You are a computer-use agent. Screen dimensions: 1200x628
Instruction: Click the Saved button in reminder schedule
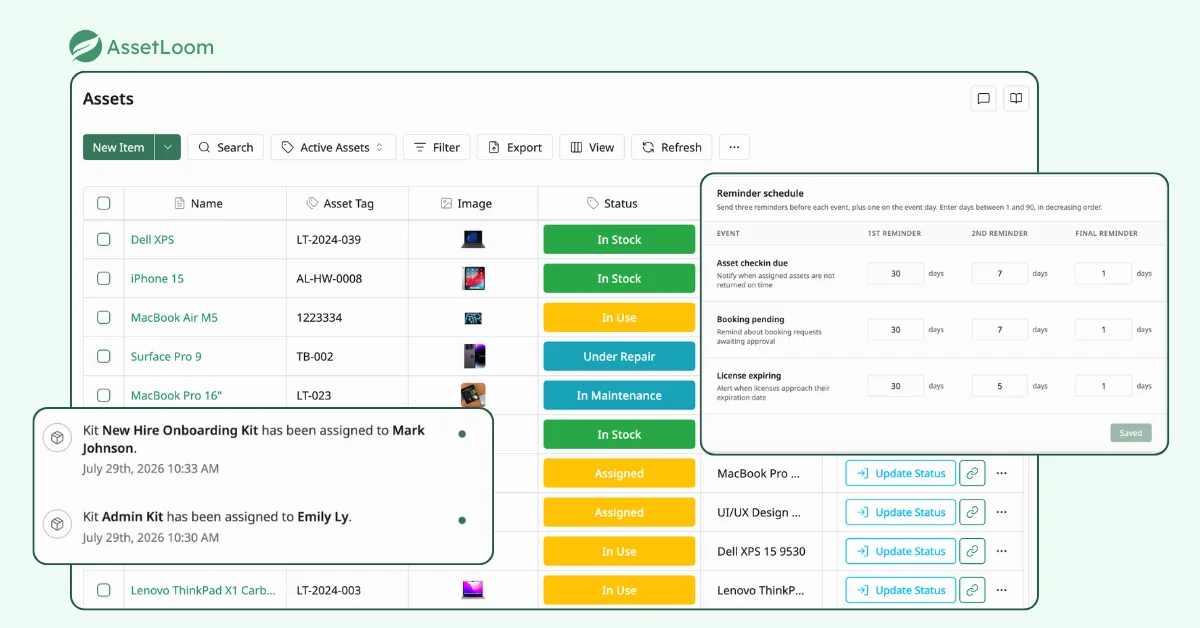[x=1131, y=433]
